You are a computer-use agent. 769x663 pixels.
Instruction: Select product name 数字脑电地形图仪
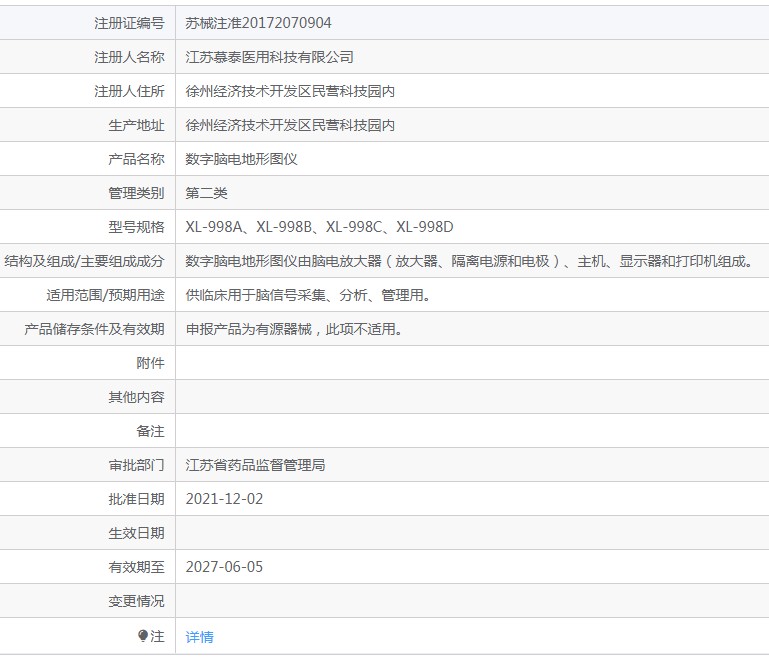point(241,159)
